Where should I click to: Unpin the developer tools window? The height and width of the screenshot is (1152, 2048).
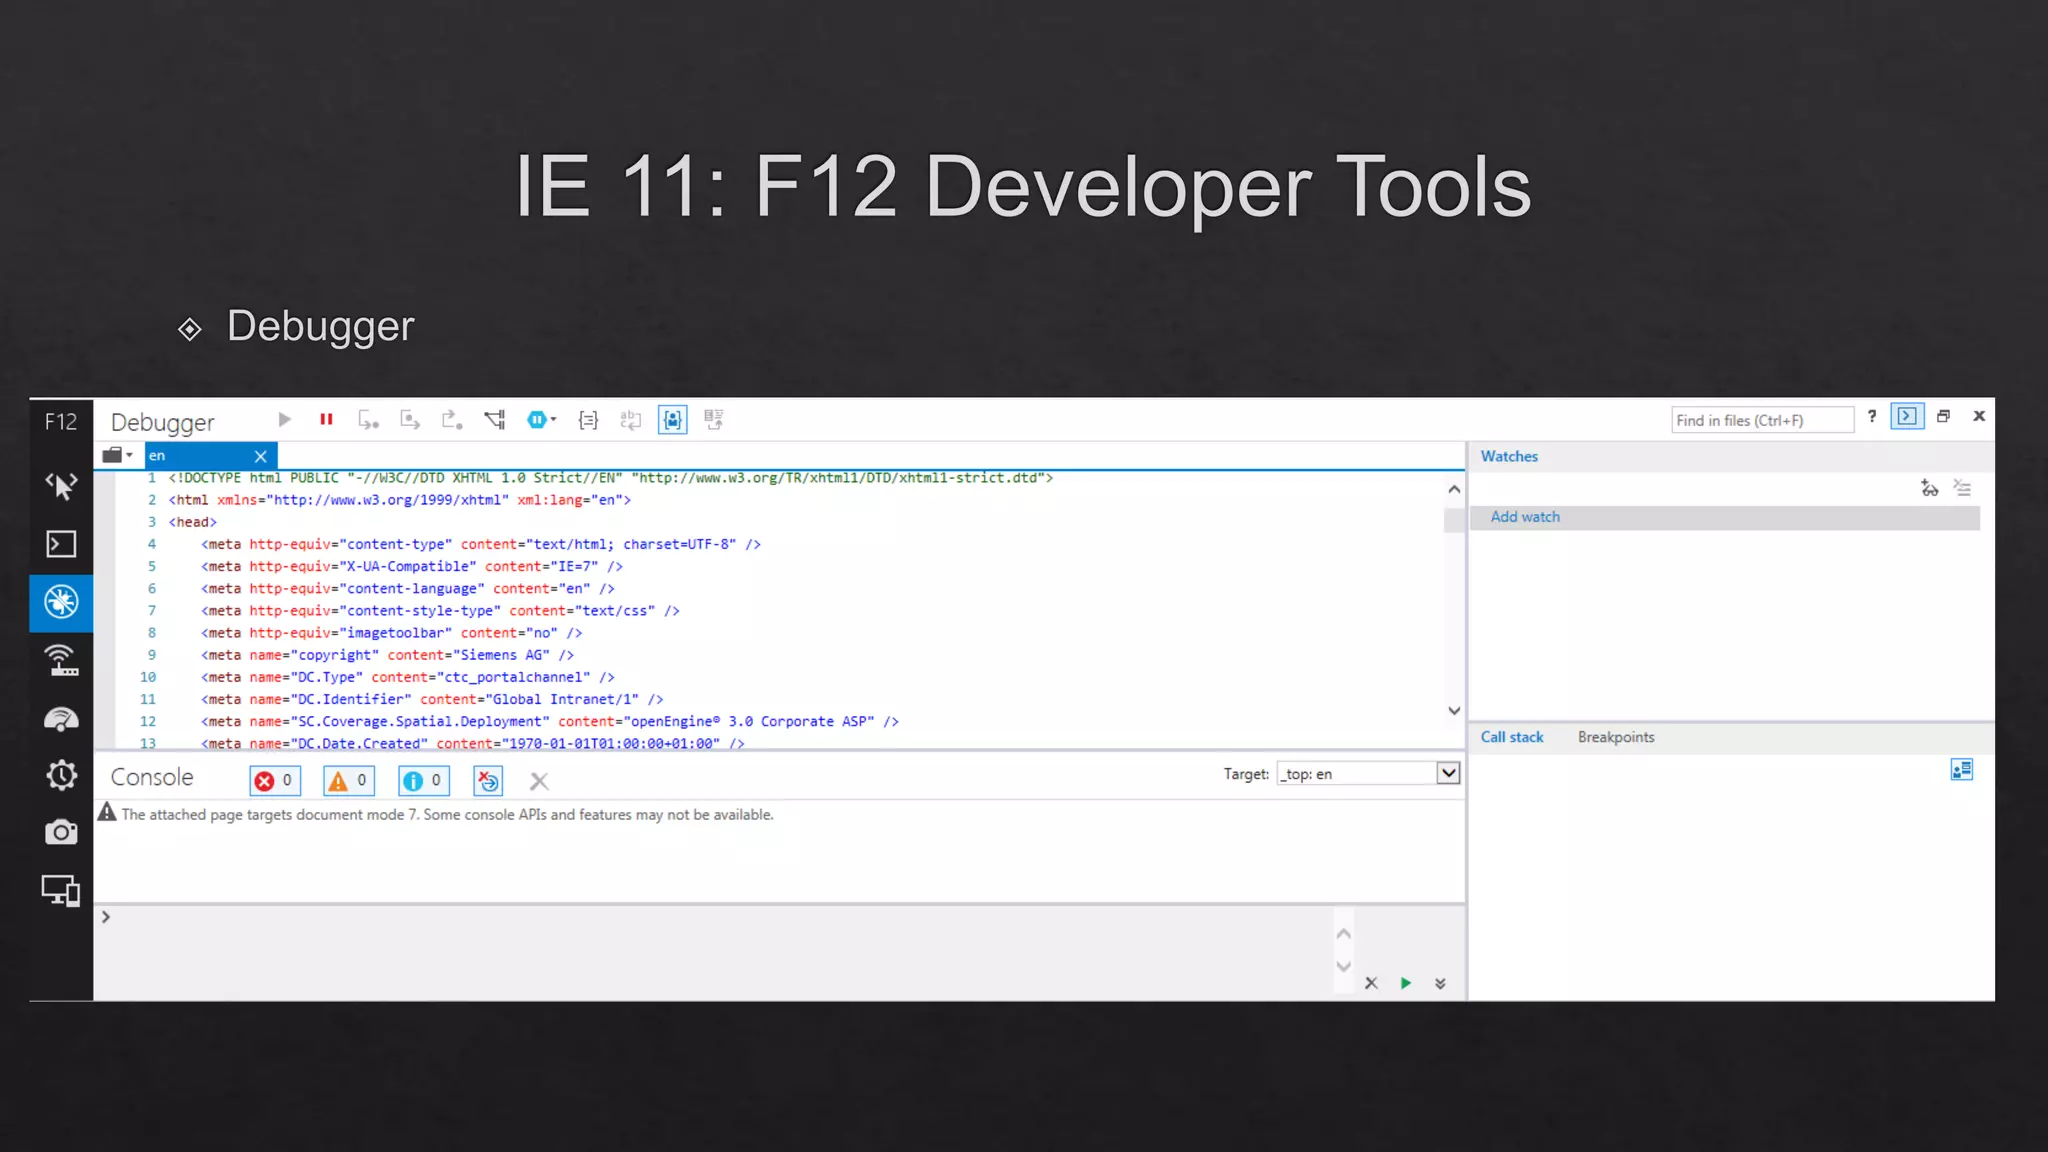tap(1943, 416)
